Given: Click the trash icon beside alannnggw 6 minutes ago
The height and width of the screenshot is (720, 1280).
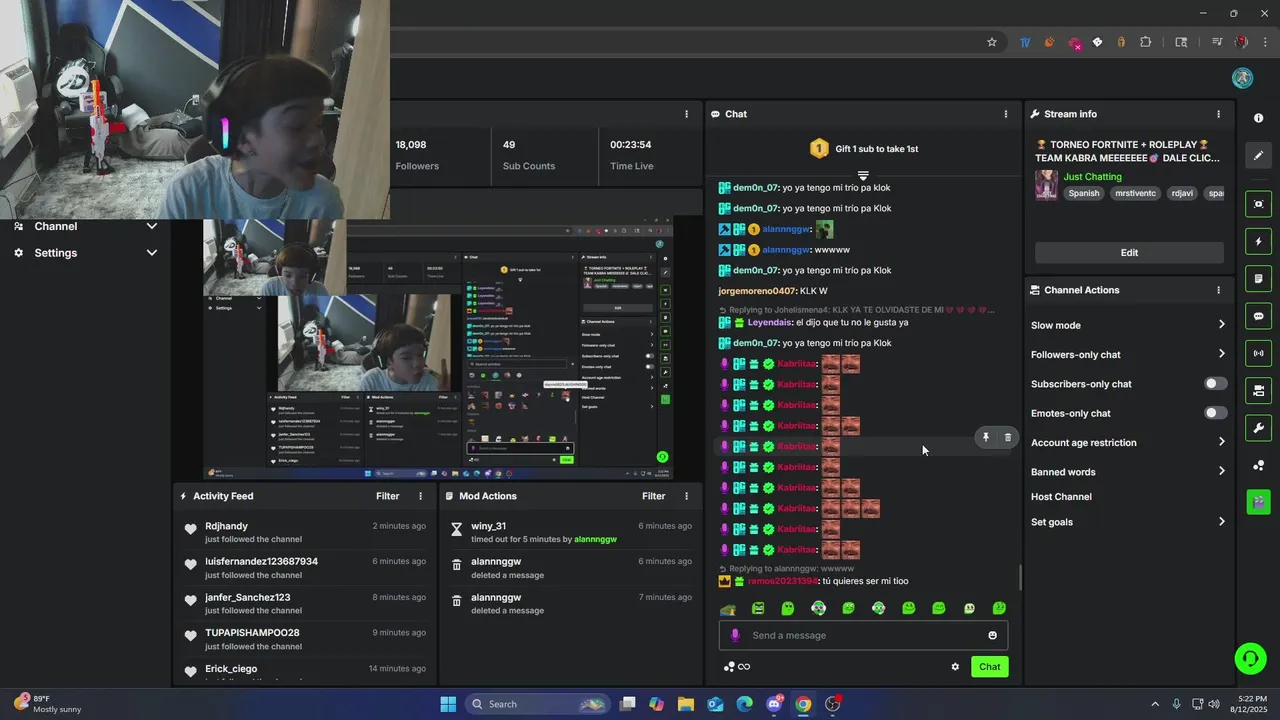Looking at the screenshot, I should click(x=457, y=565).
